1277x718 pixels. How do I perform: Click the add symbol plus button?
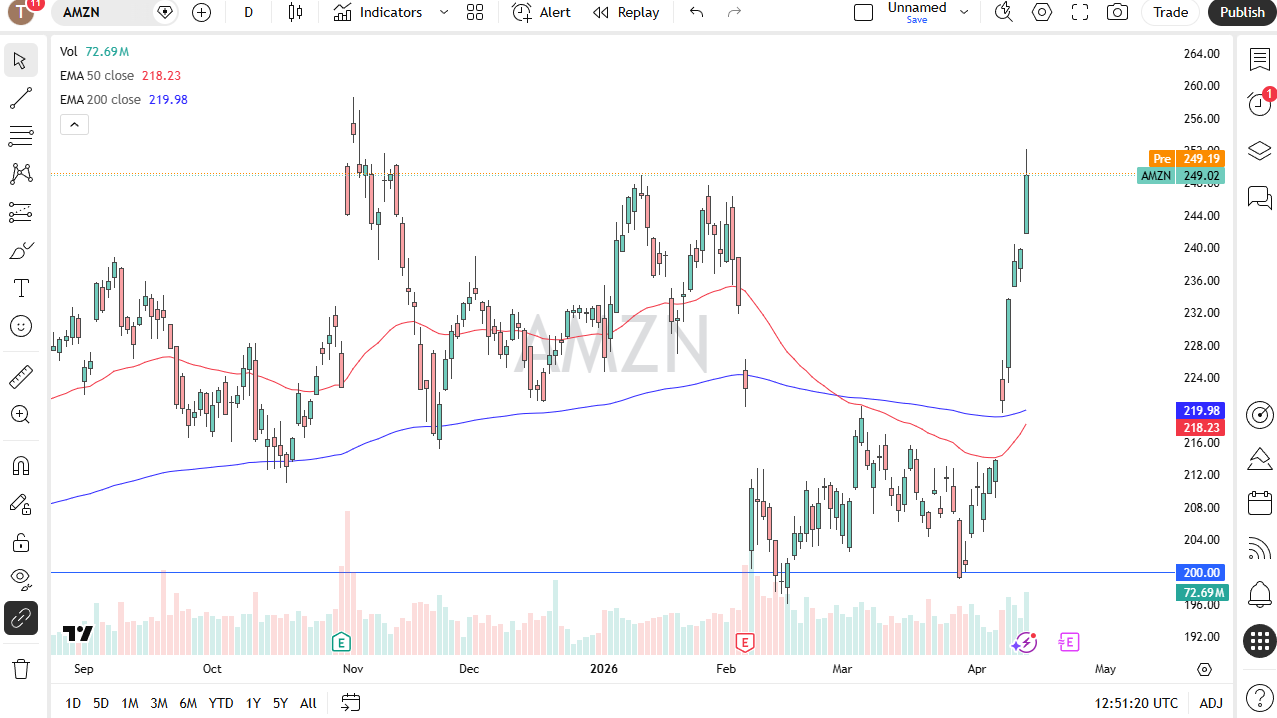coord(201,12)
